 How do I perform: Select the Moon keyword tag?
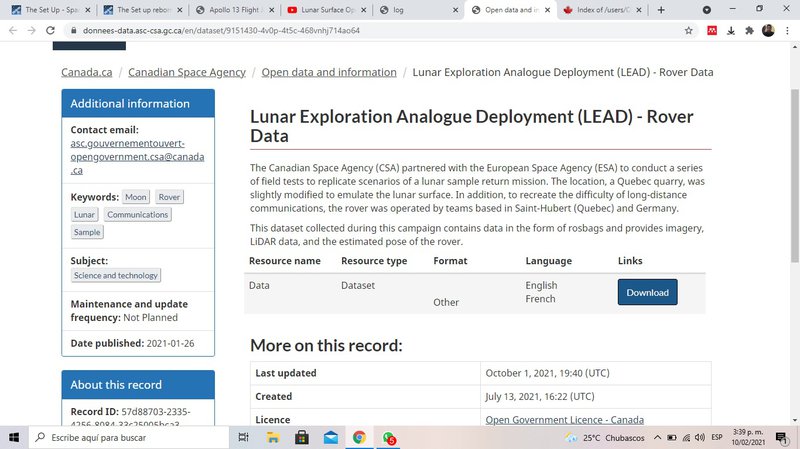tap(136, 197)
